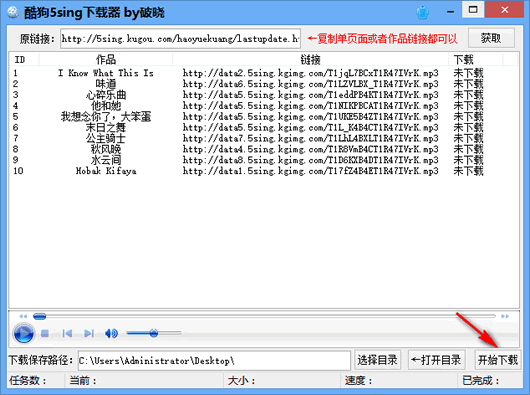Image resolution: width=530 pixels, height=395 pixels.
Task: Skip to the previous track
Action: pyautogui.click(x=67, y=334)
